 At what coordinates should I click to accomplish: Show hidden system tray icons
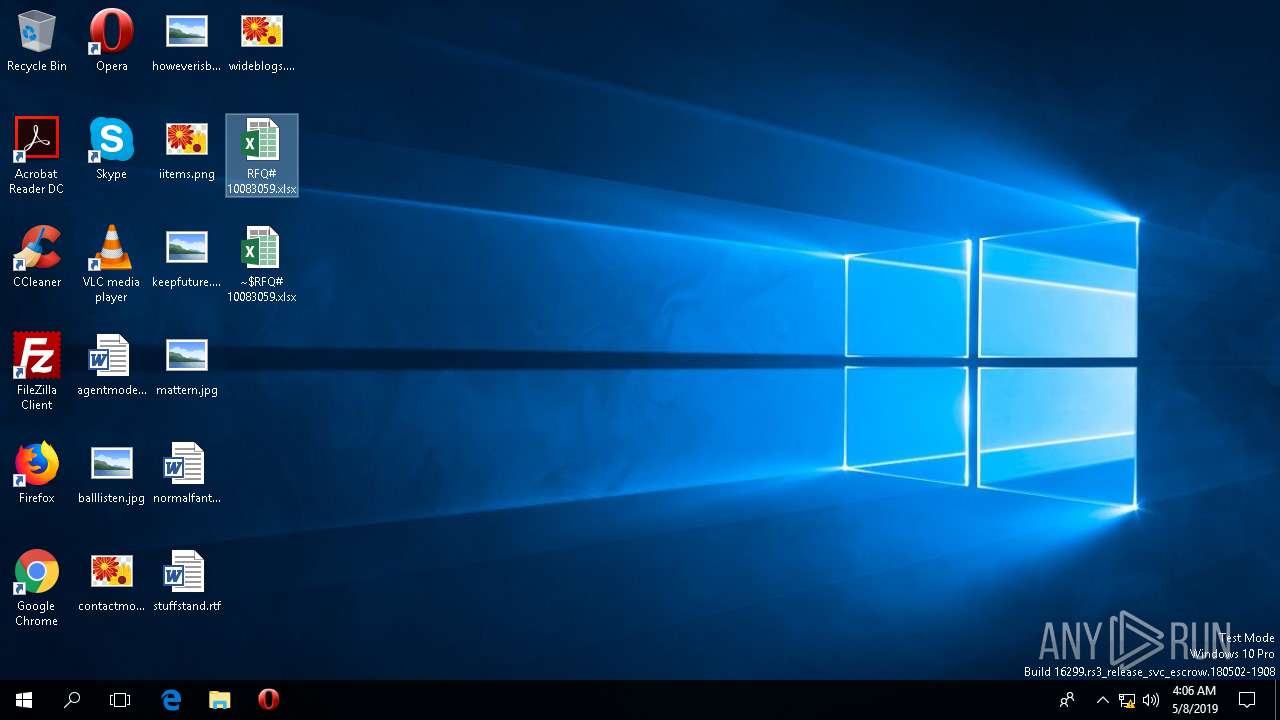pyautogui.click(x=1102, y=700)
